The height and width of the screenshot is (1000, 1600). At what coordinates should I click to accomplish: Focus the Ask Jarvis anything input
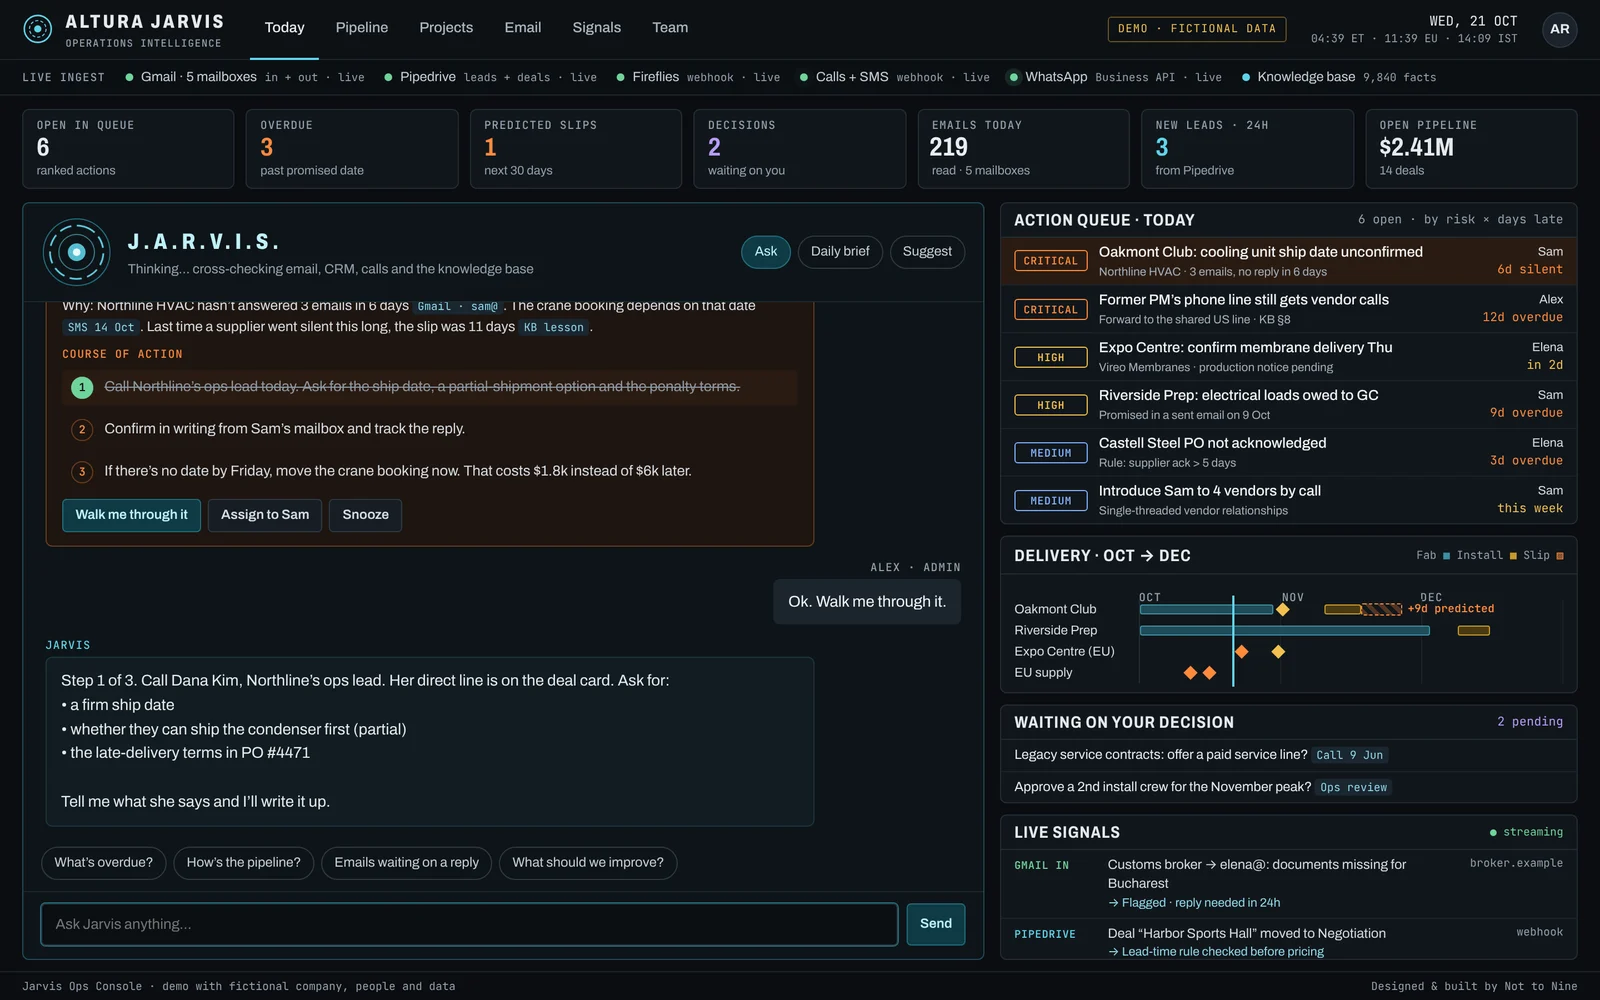point(469,924)
